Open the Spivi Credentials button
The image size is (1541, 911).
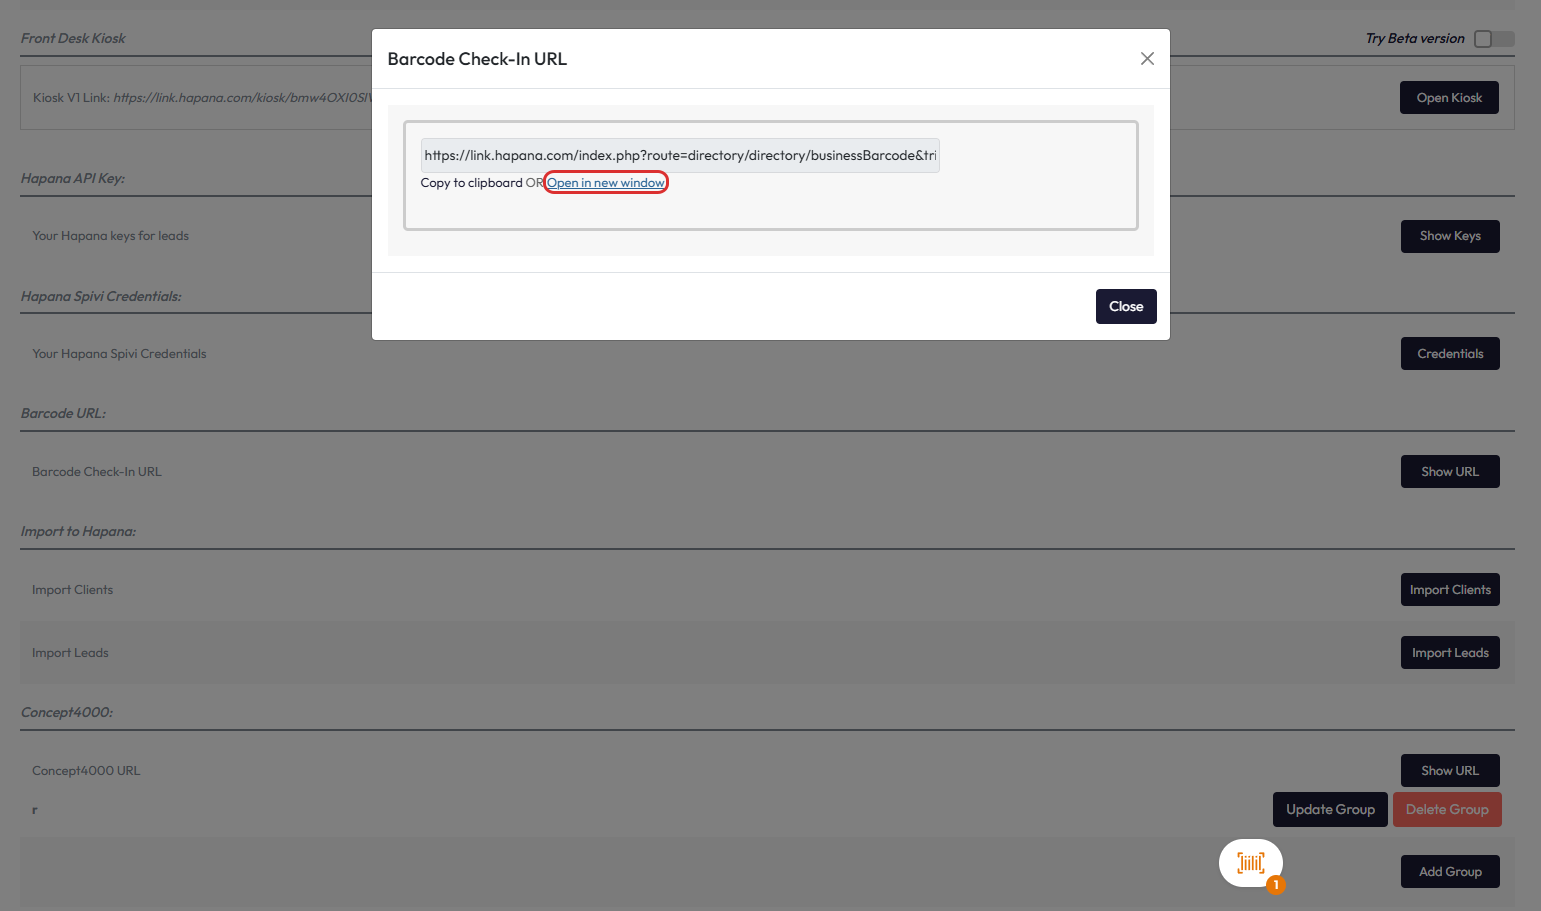[x=1449, y=354]
